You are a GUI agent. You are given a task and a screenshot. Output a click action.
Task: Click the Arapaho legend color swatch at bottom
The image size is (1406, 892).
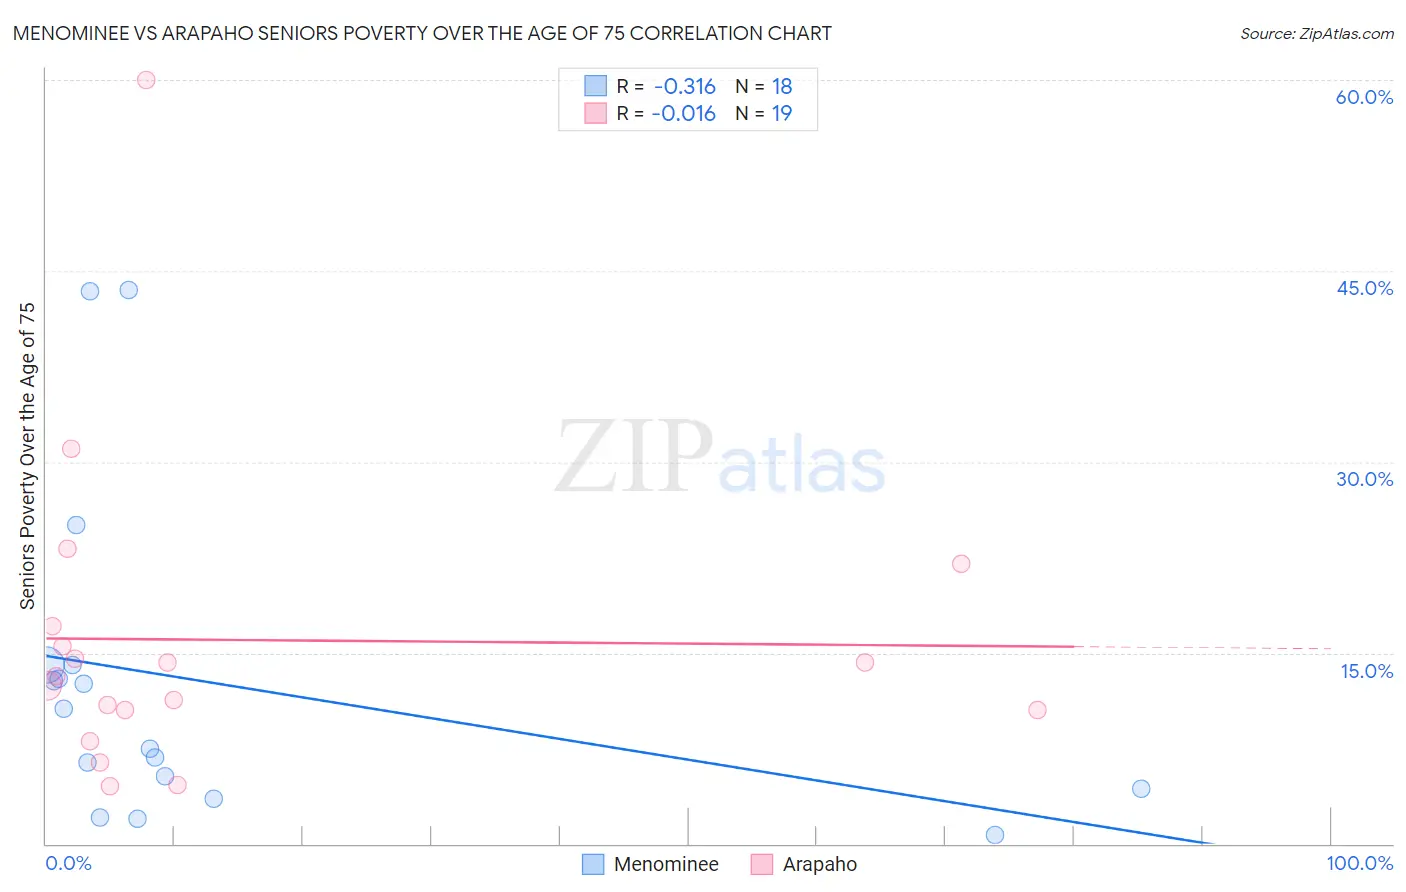coord(762,864)
